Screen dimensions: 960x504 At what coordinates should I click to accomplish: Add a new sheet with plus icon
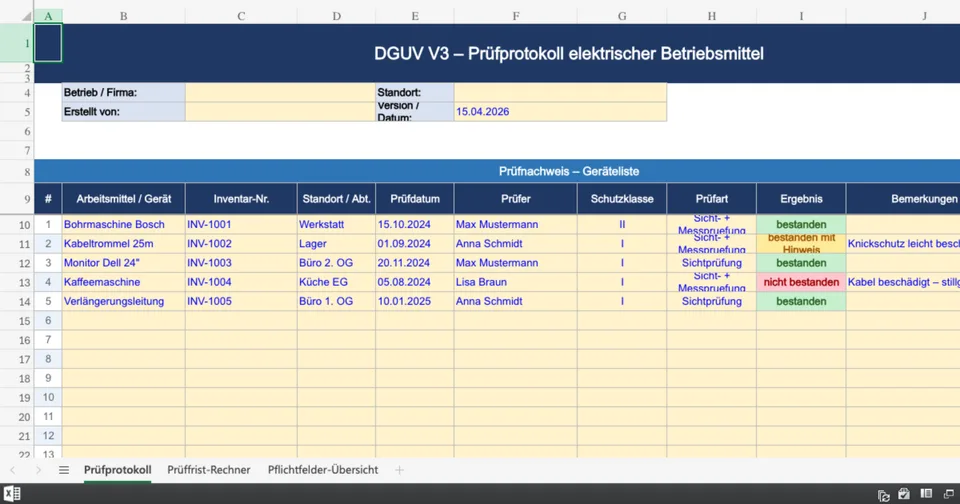coord(399,470)
